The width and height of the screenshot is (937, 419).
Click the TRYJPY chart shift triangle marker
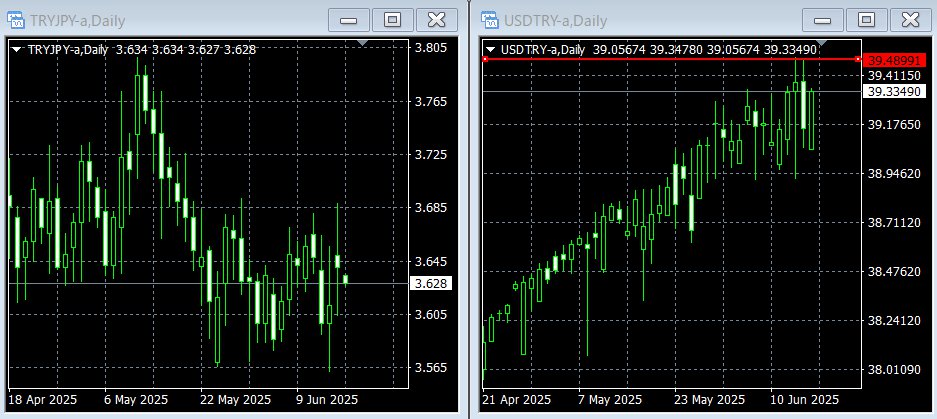362,42
